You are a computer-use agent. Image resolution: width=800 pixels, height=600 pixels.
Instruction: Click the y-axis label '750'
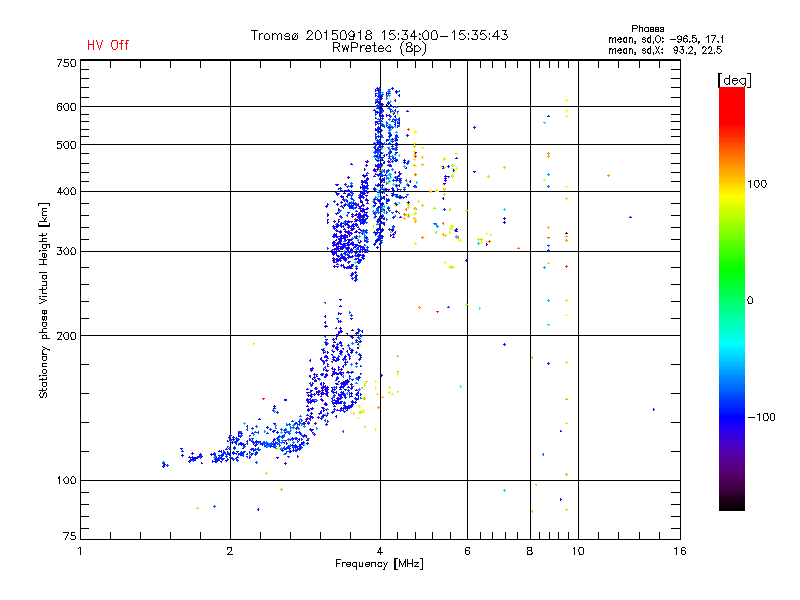(66, 63)
